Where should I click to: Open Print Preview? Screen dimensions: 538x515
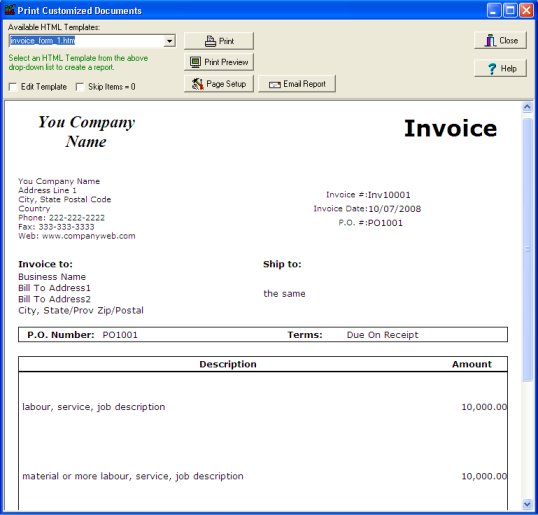pos(219,62)
